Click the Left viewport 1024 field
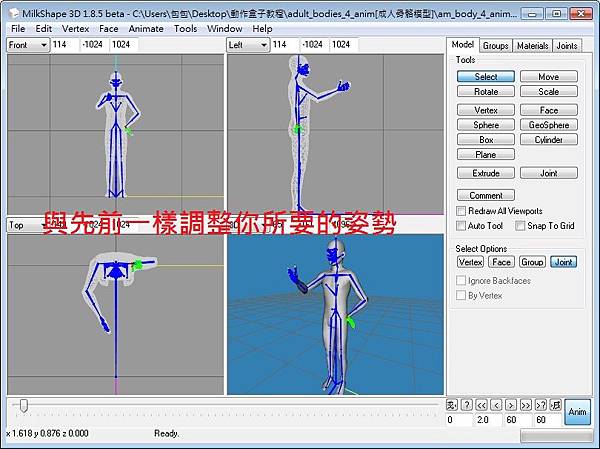This screenshot has width=600, height=449. point(344,45)
